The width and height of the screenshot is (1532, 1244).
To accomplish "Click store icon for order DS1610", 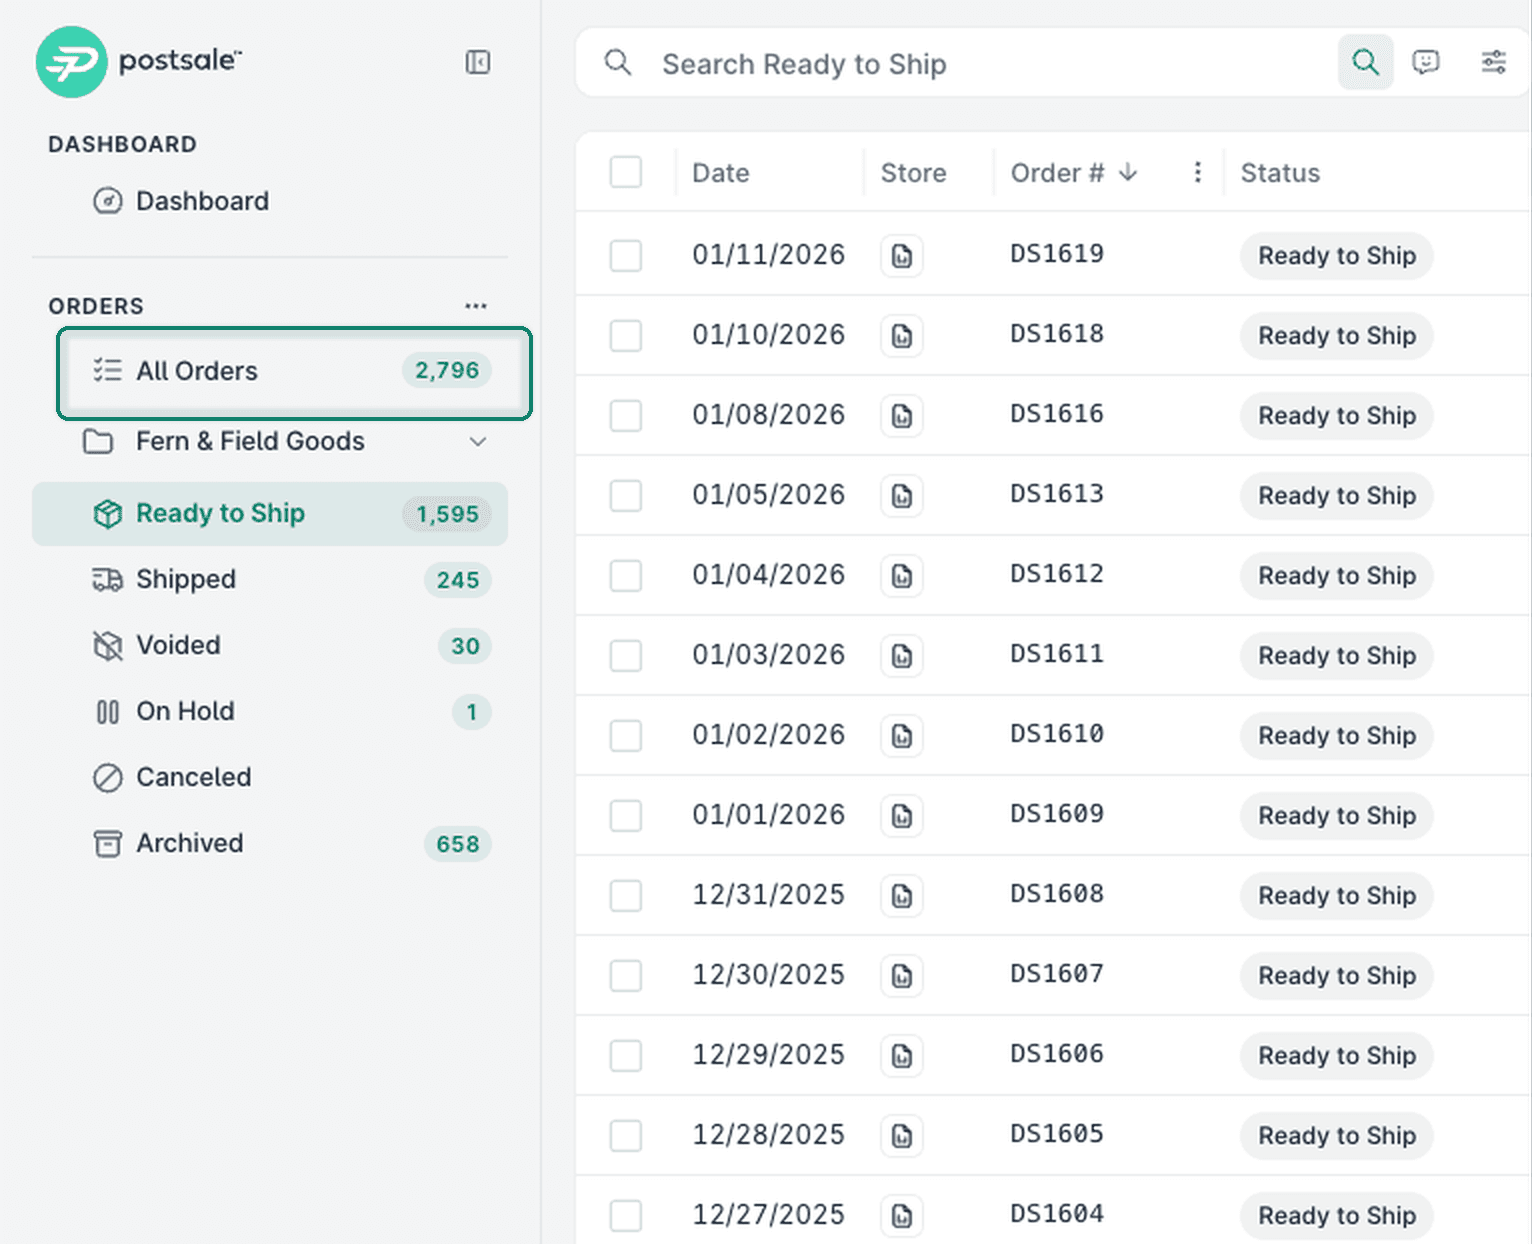I will (x=902, y=736).
